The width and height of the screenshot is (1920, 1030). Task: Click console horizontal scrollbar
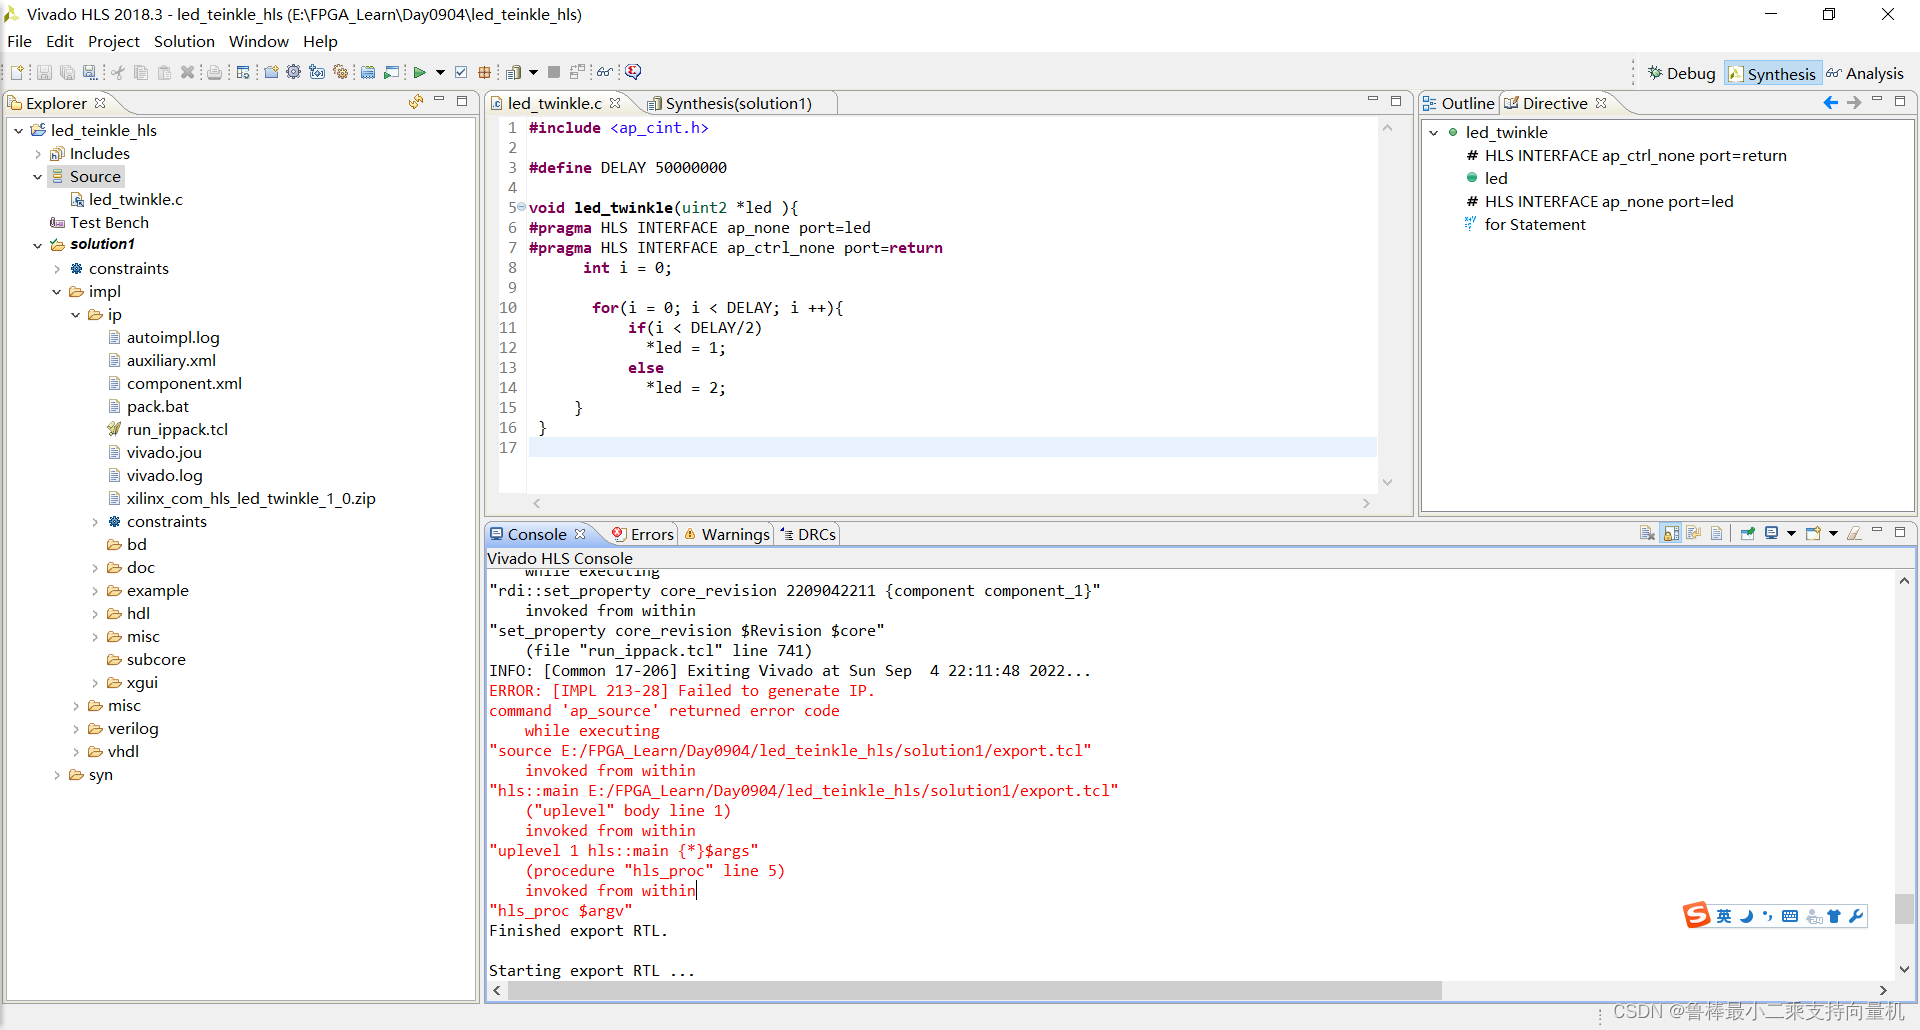pyautogui.click(x=975, y=990)
